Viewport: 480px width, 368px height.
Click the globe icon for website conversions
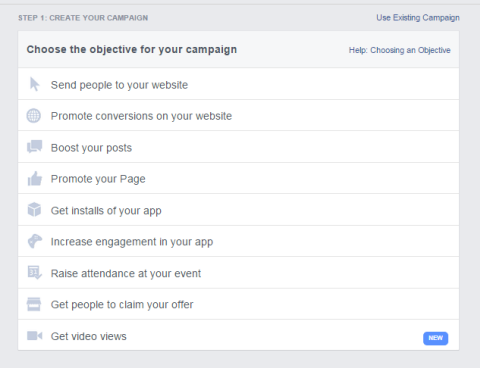34,116
